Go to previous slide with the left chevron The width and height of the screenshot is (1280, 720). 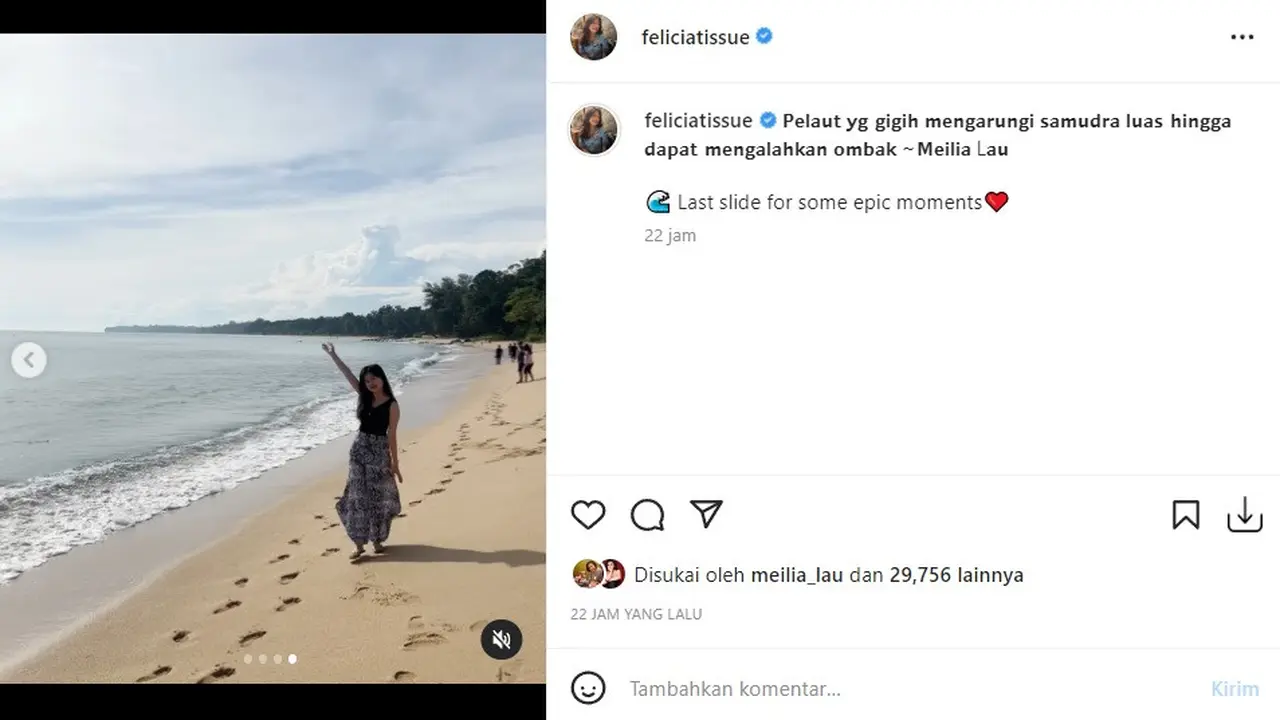click(29, 360)
